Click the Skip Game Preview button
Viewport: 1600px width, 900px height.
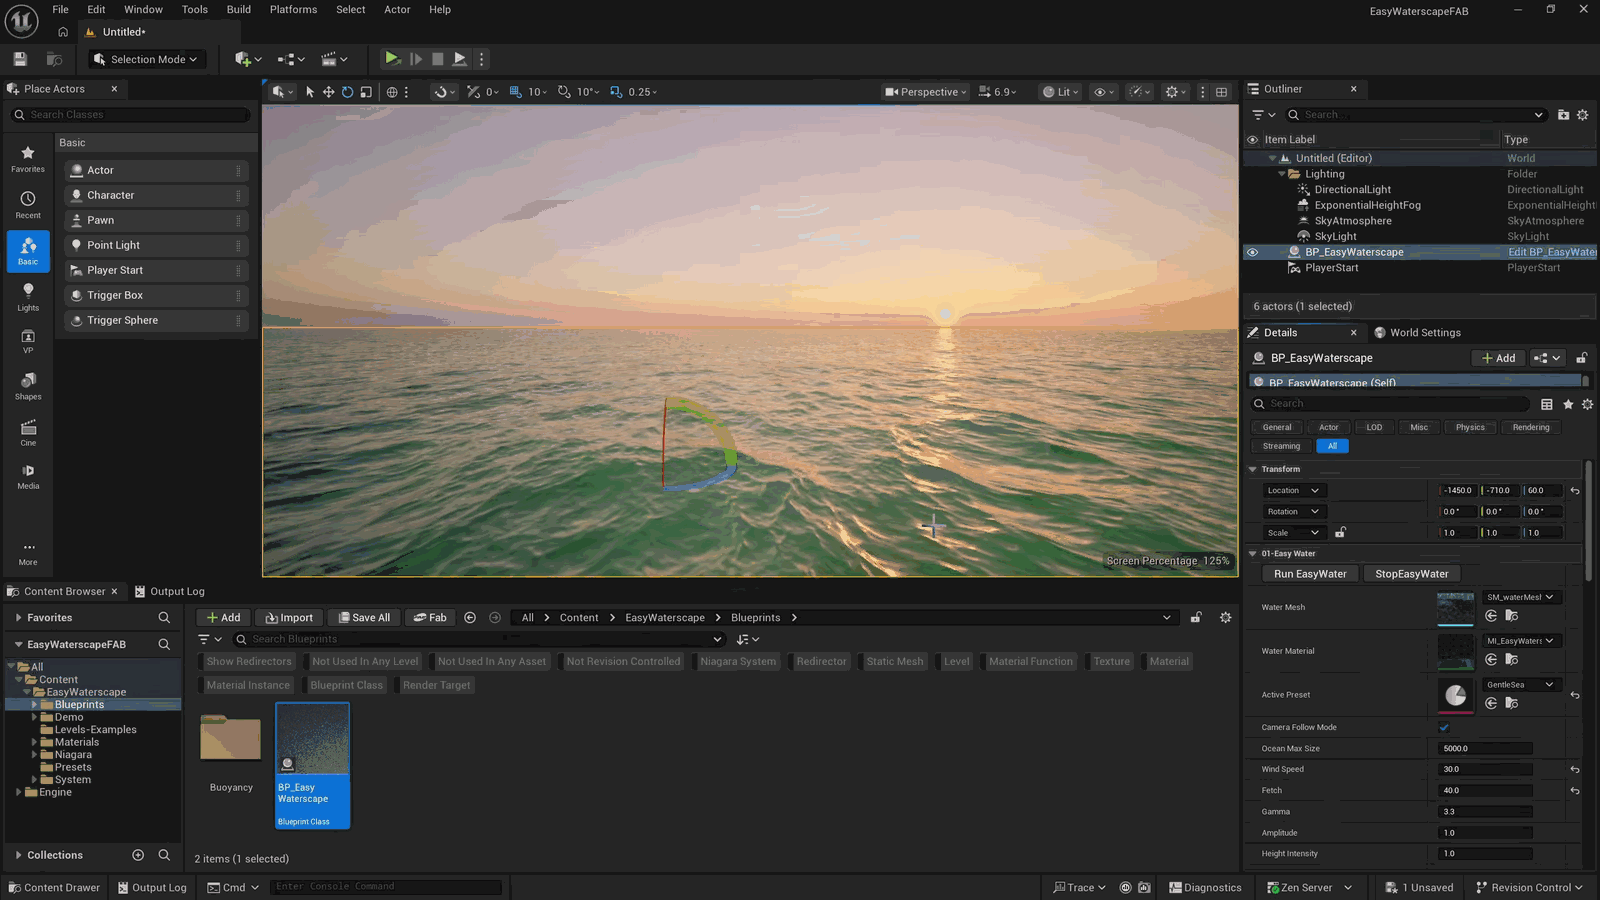[x=416, y=59]
